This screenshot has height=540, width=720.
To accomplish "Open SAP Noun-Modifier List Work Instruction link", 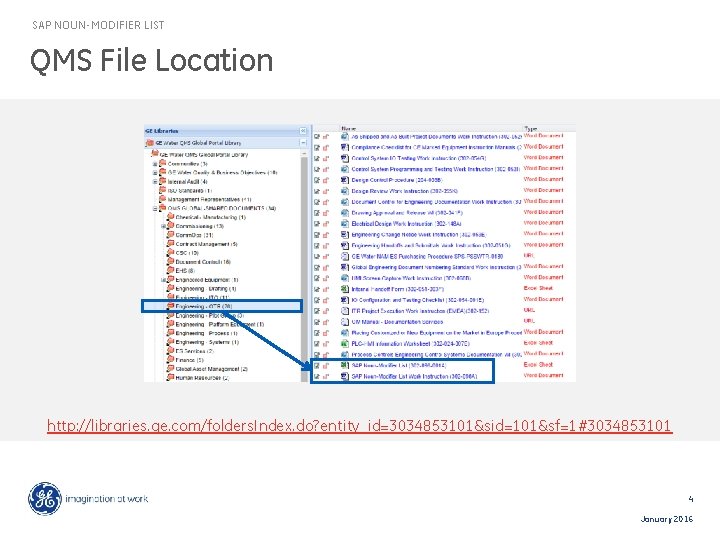I will point(415,377).
